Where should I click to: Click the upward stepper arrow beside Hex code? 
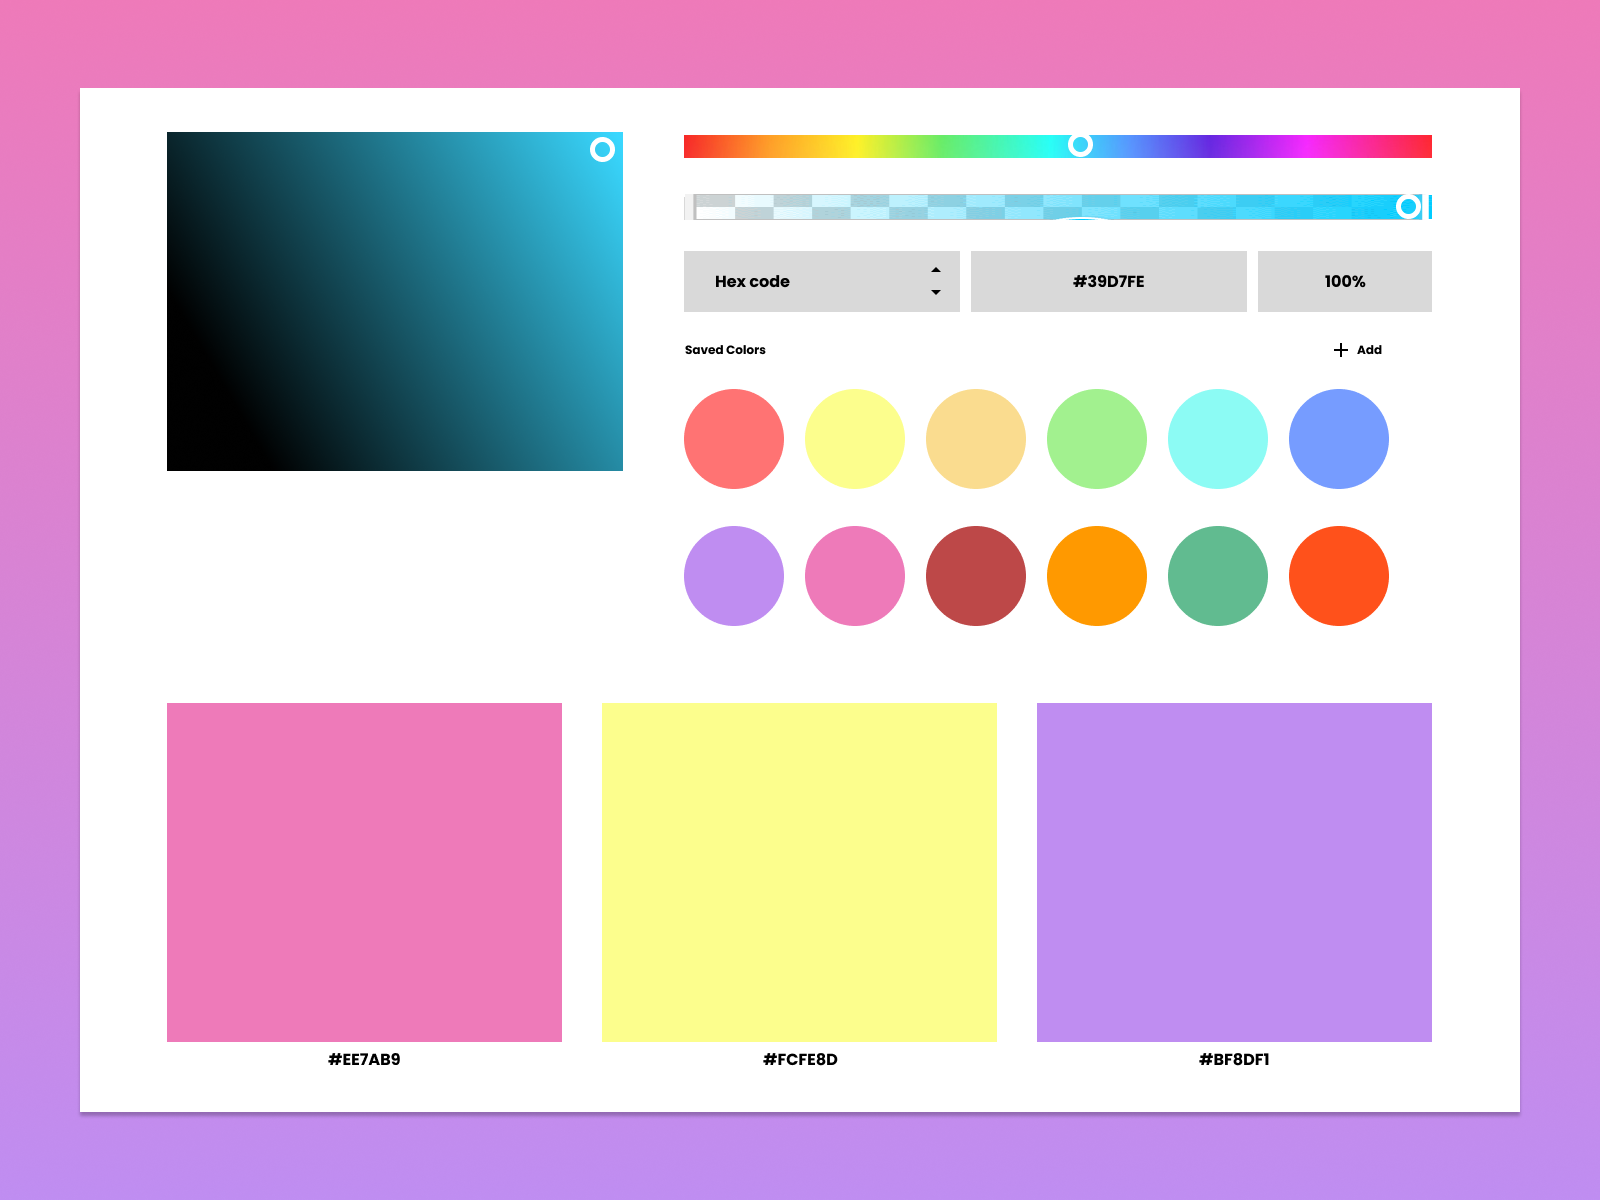[x=936, y=269]
